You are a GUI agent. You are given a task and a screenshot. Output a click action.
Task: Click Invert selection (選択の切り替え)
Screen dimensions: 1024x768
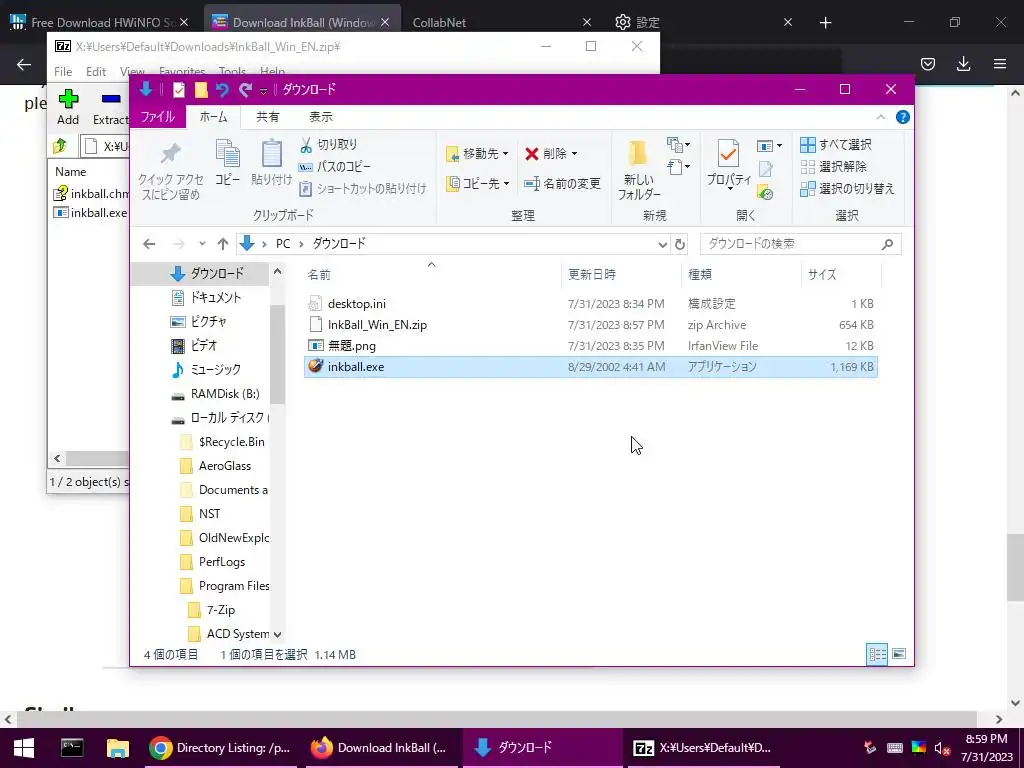(x=847, y=189)
